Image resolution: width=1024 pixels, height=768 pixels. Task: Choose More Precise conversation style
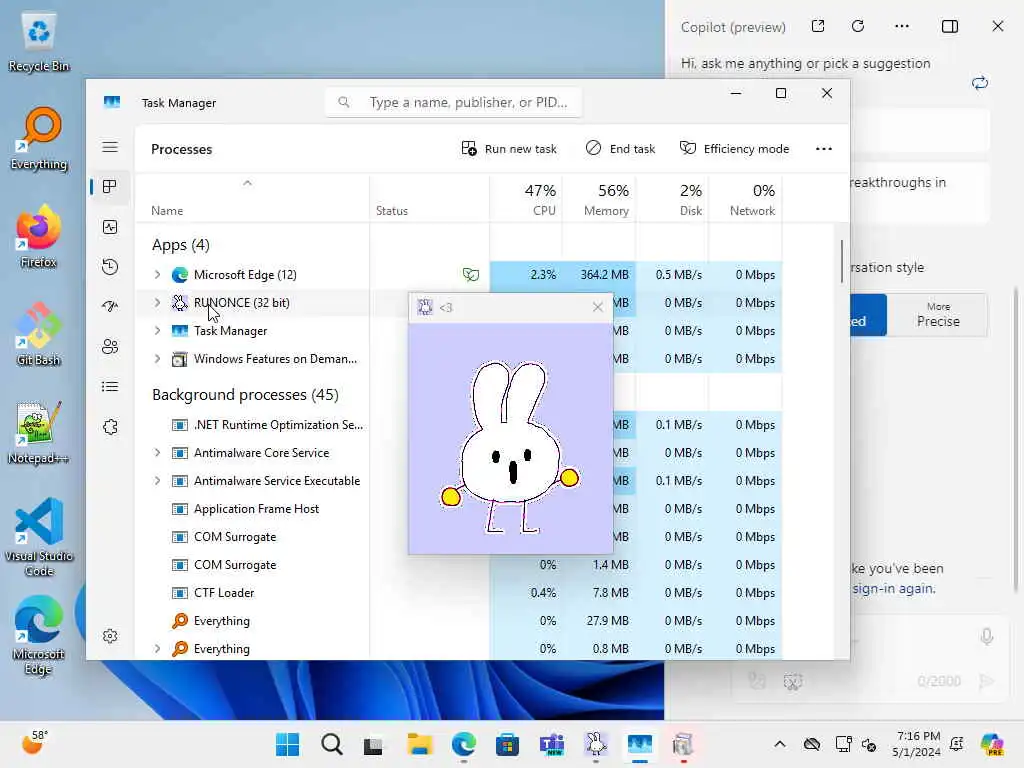coord(938,315)
